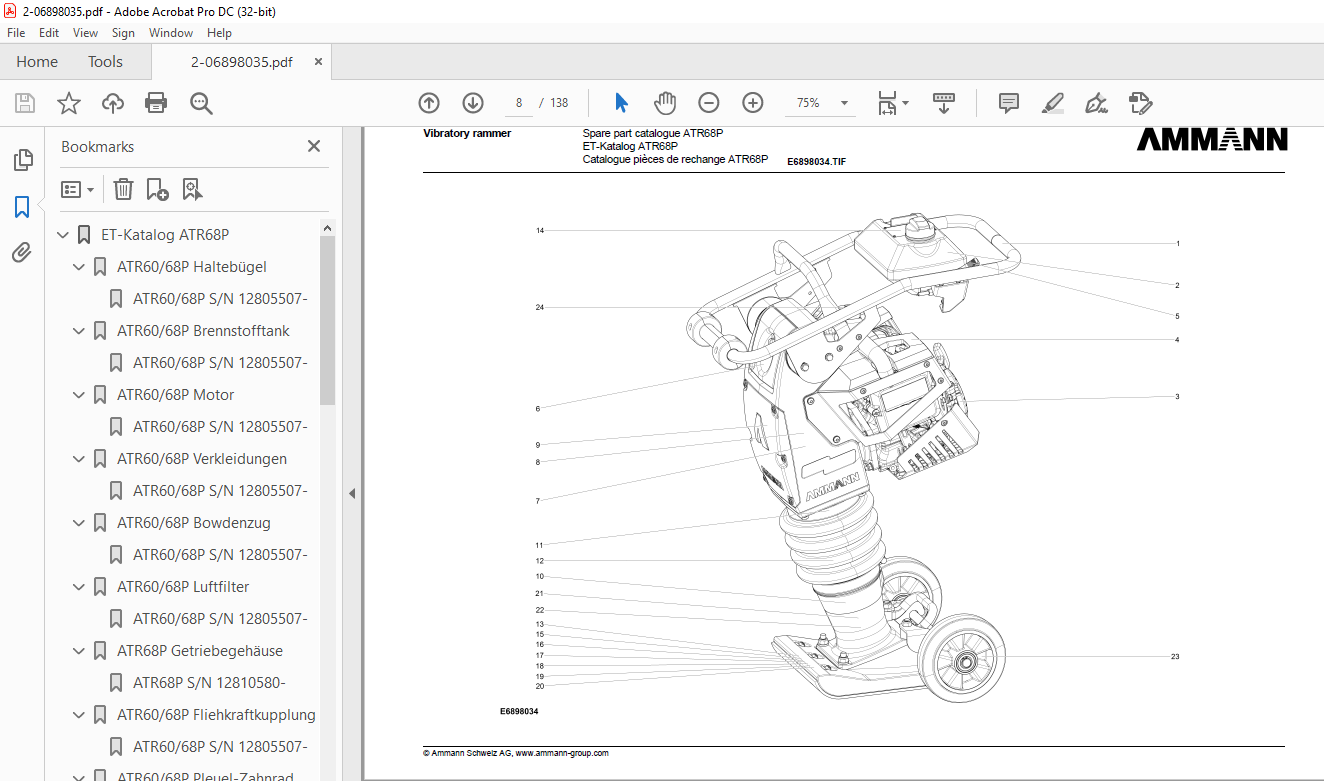This screenshot has height=781, width=1324.
Task: Zoom in with the plus icon
Action: pos(753,103)
